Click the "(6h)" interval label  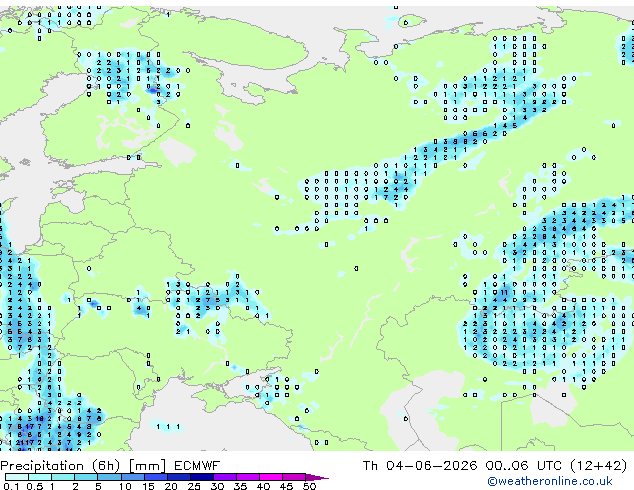pos(106,466)
